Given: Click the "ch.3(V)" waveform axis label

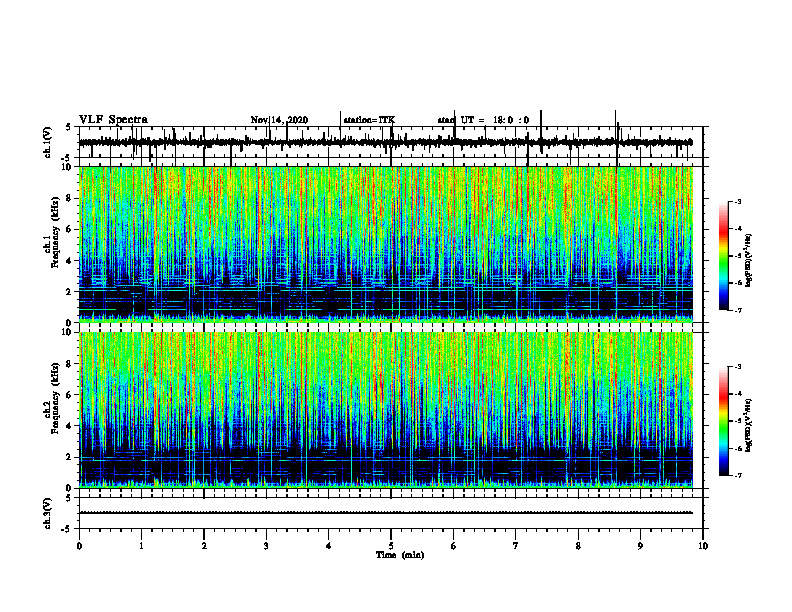Looking at the screenshot, I should click(x=48, y=513).
